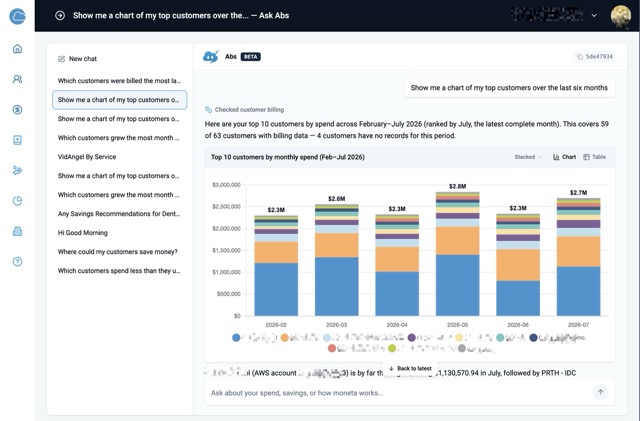
Task: Toggle the pale yellow legend series swatch
Action: pyautogui.click(x=459, y=338)
